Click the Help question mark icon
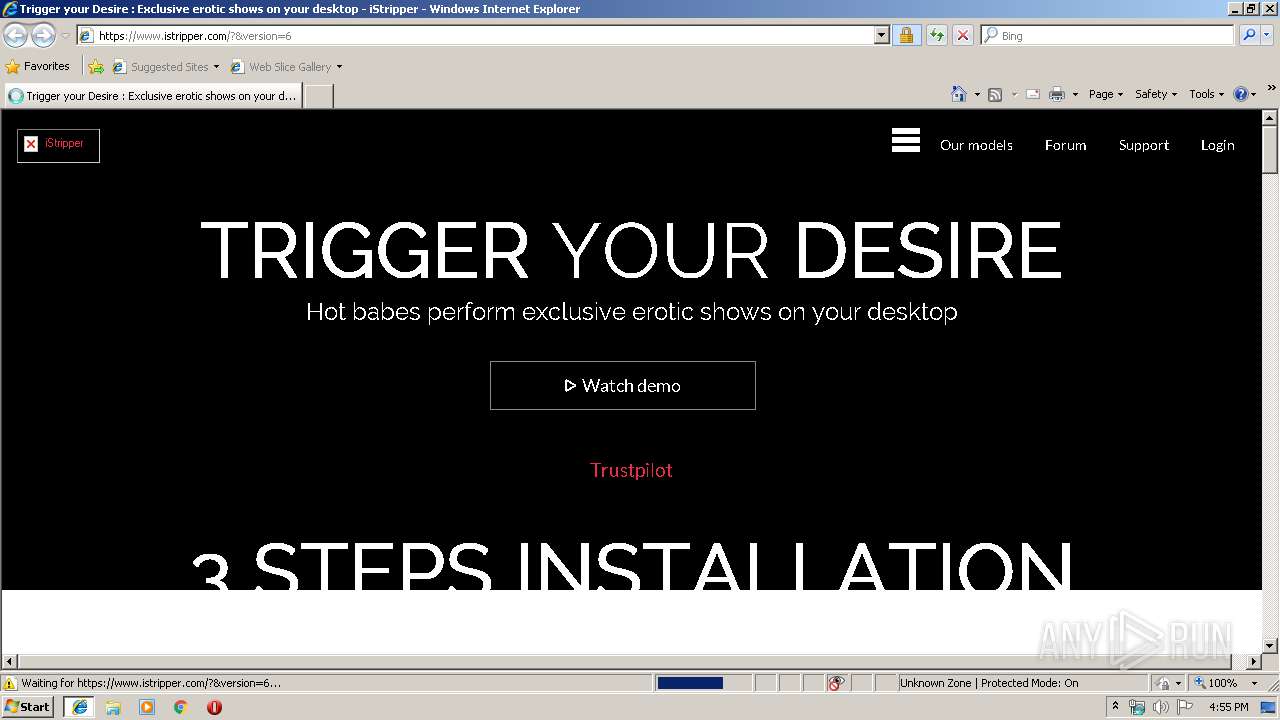 tap(1241, 94)
